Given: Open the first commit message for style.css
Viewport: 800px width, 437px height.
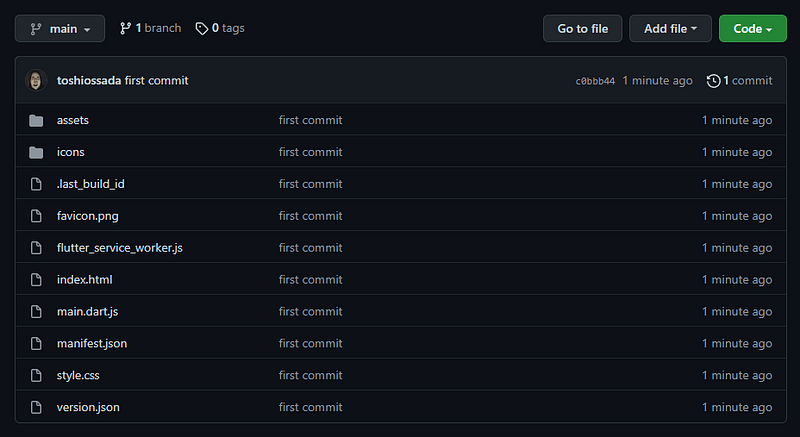Looking at the screenshot, I should (310, 375).
